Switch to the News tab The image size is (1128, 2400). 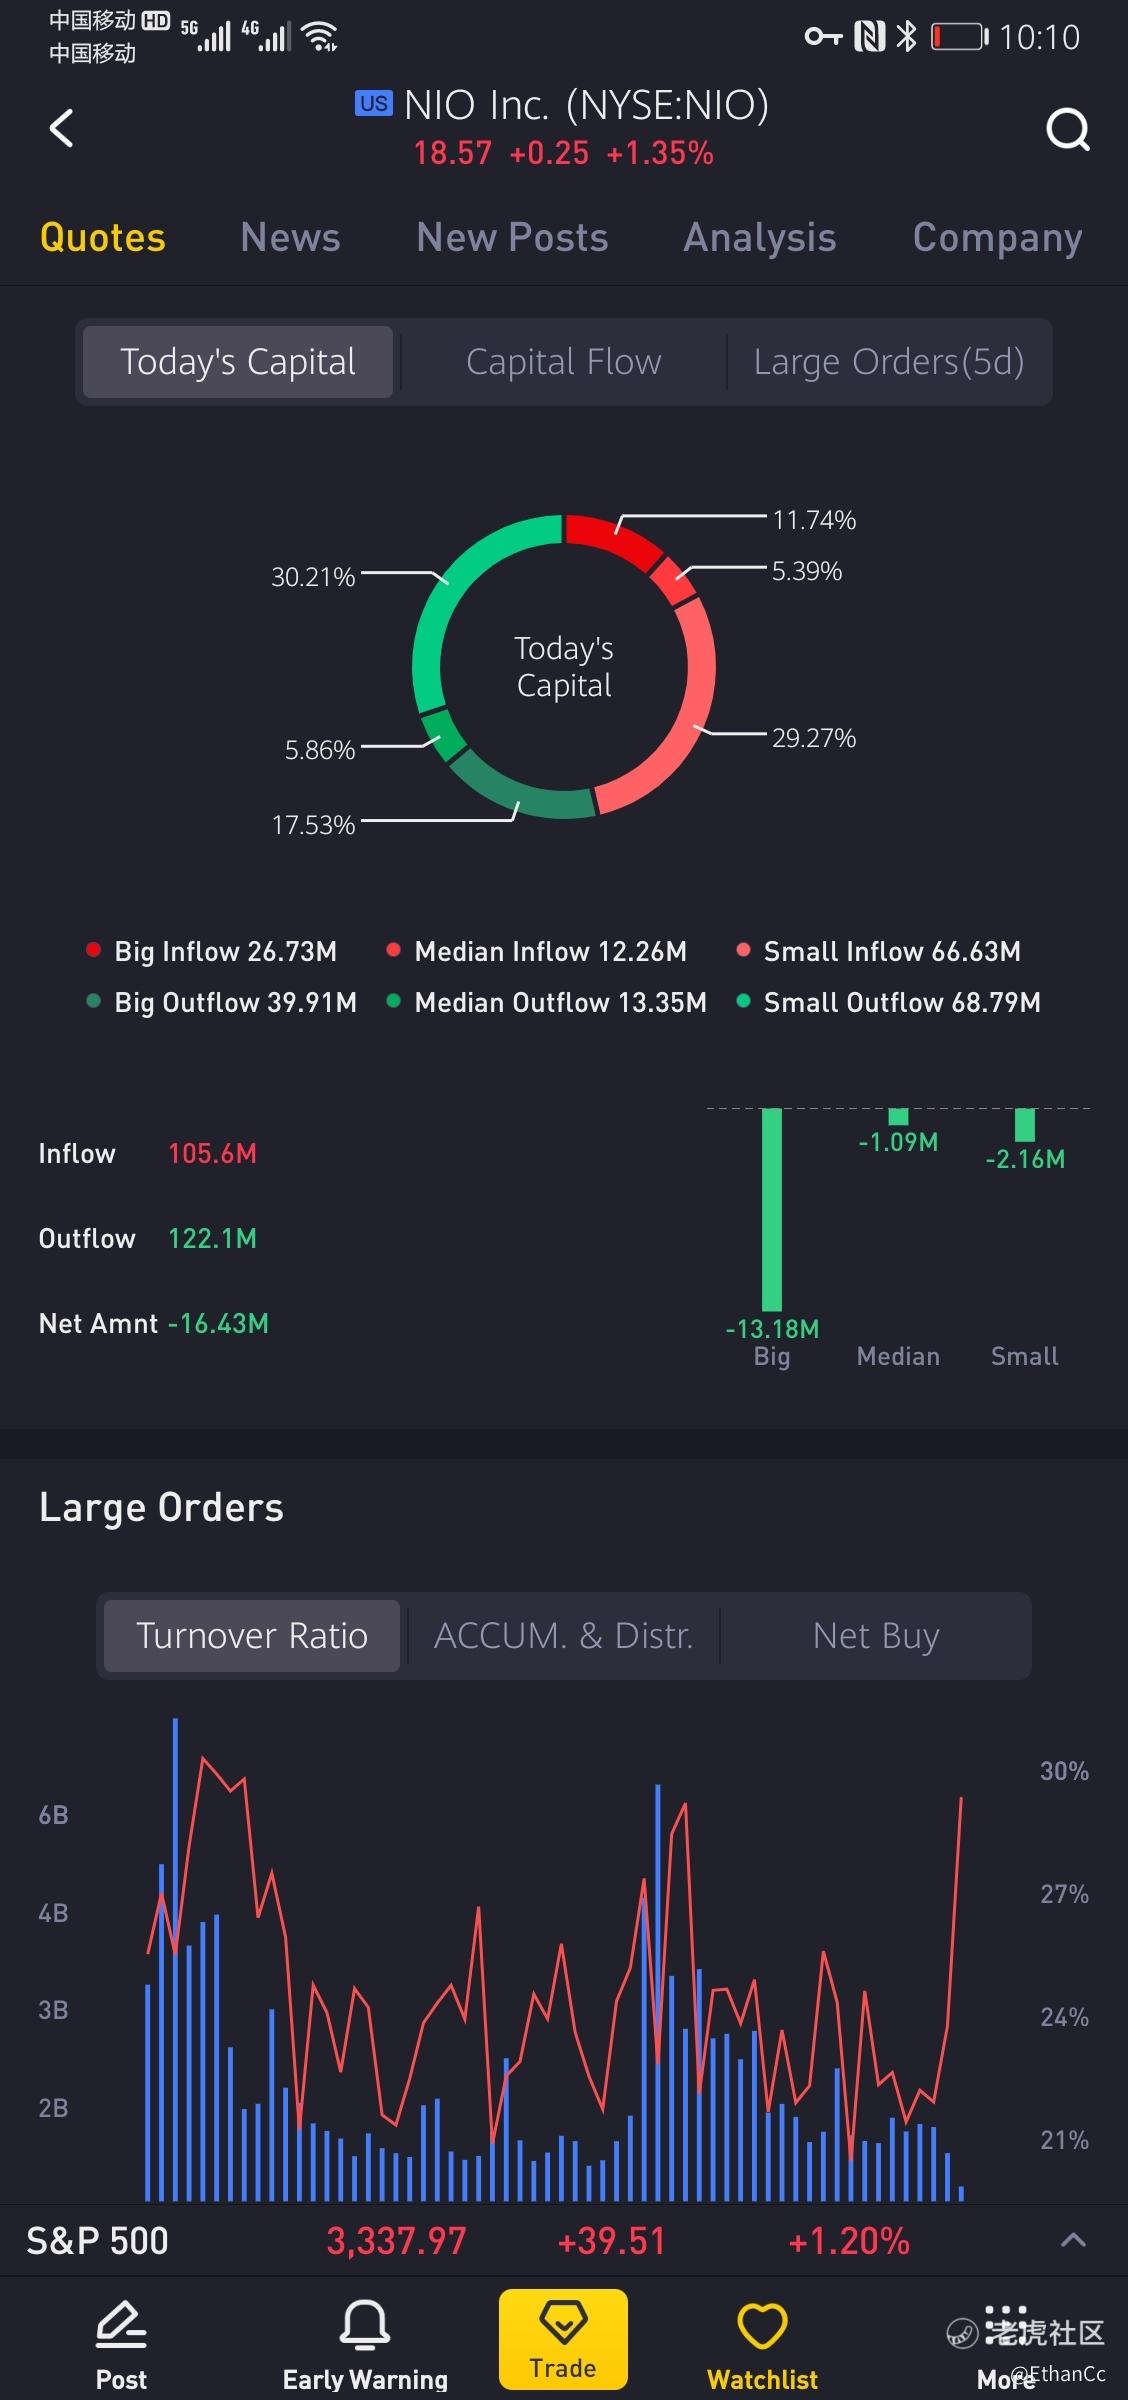(290, 237)
